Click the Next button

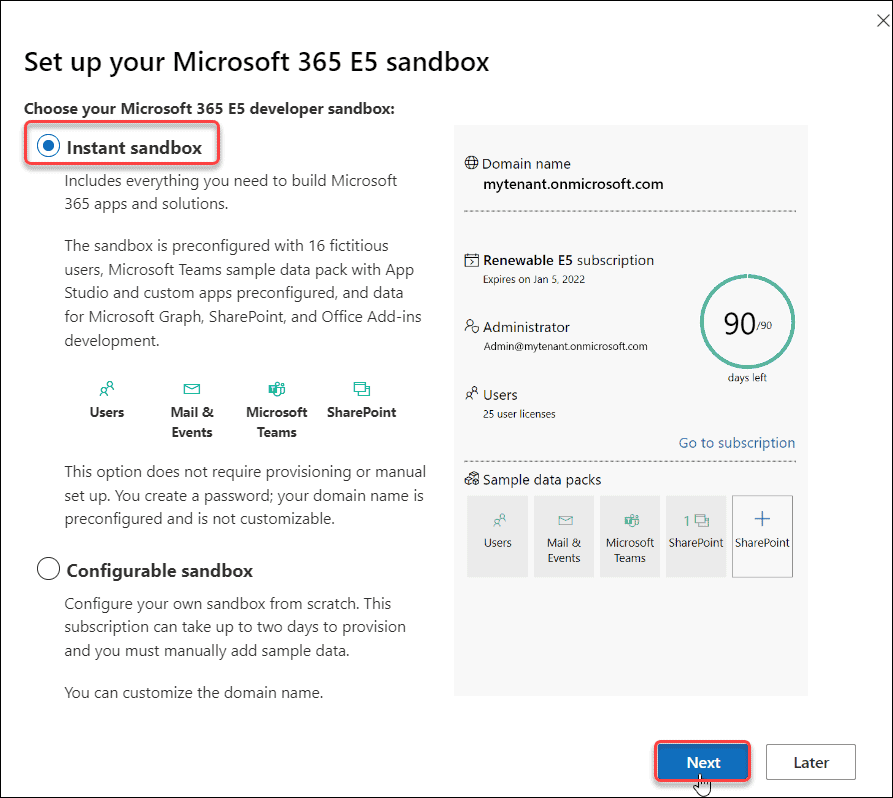(703, 762)
